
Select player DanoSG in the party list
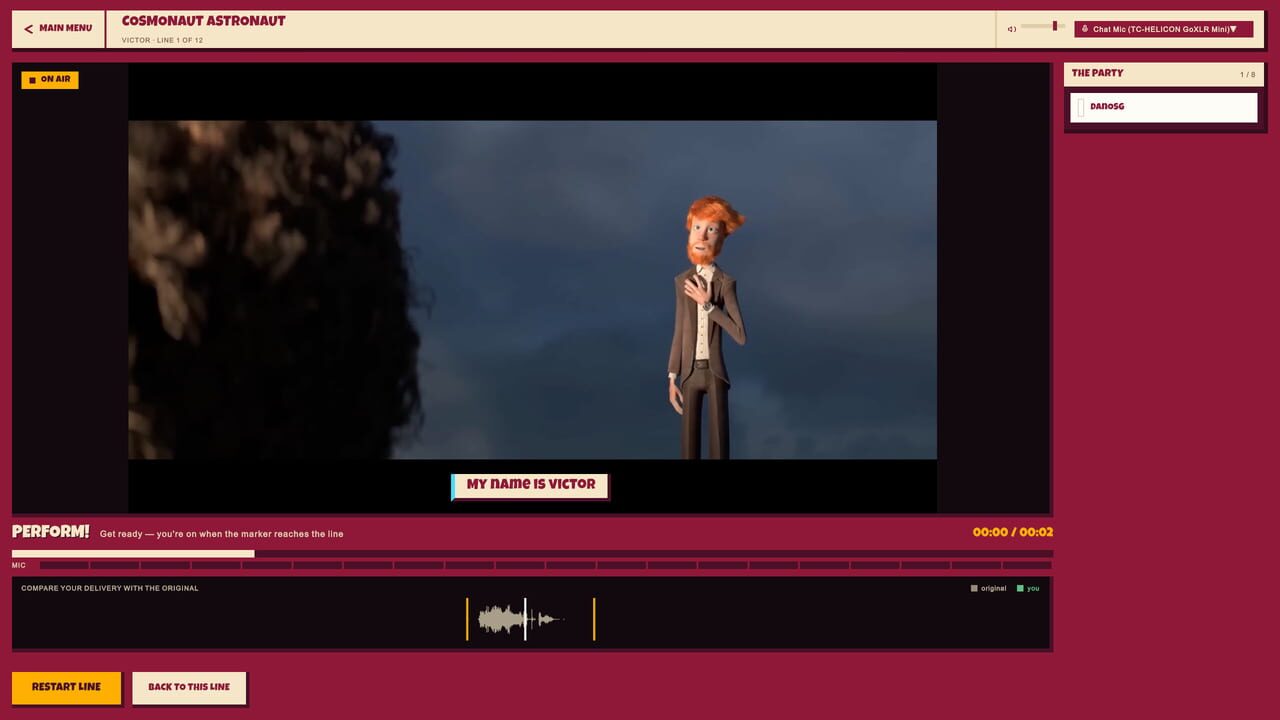[x=1163, y=107]
